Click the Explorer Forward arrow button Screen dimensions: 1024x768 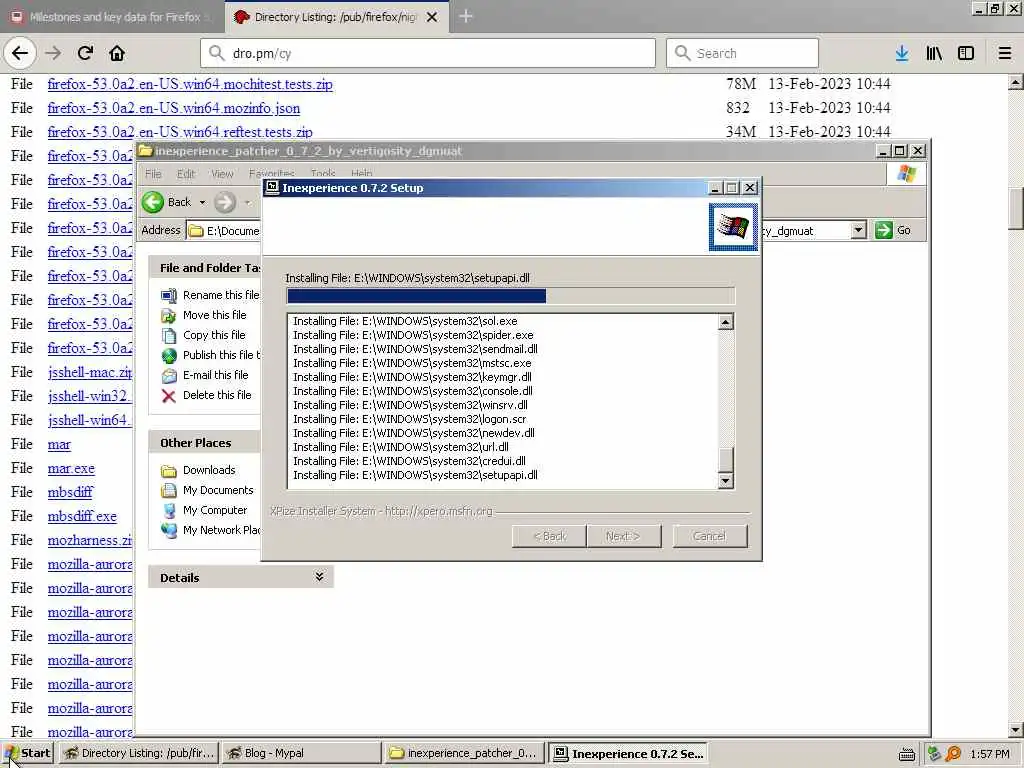coord(225,202)
